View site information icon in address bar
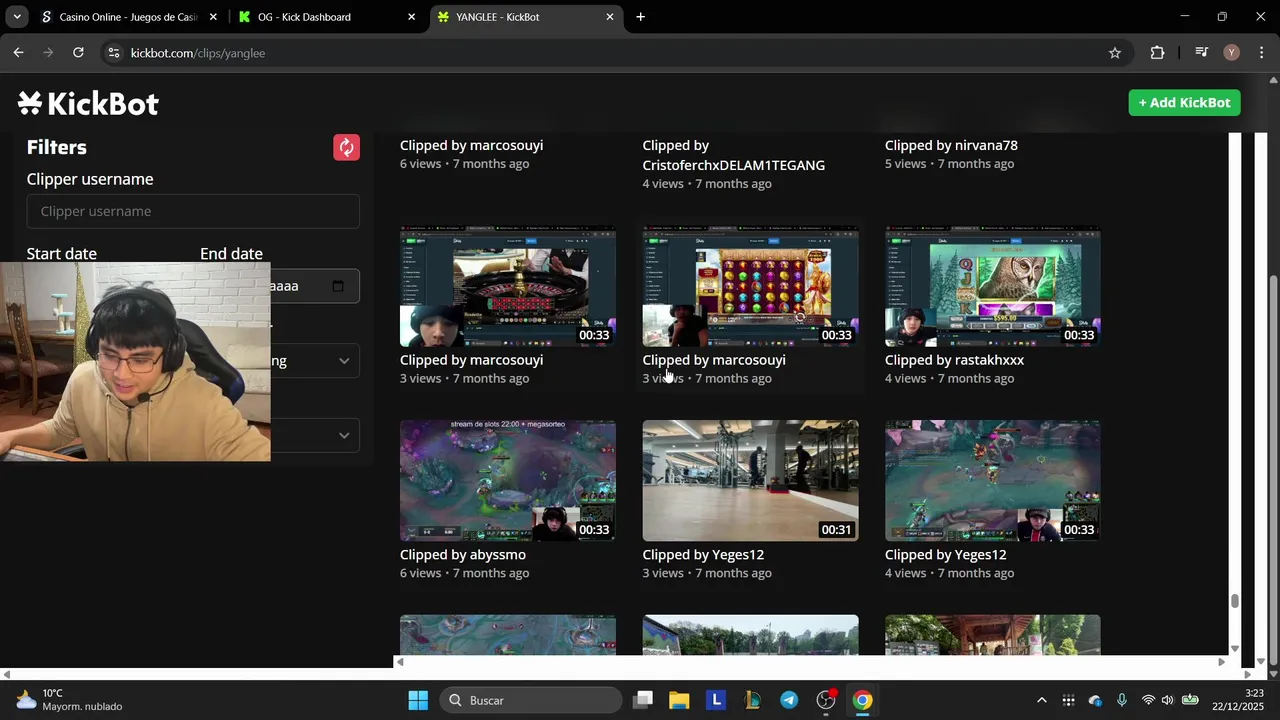The width and height of the screenshot is (1280, 720). (113, 53)
